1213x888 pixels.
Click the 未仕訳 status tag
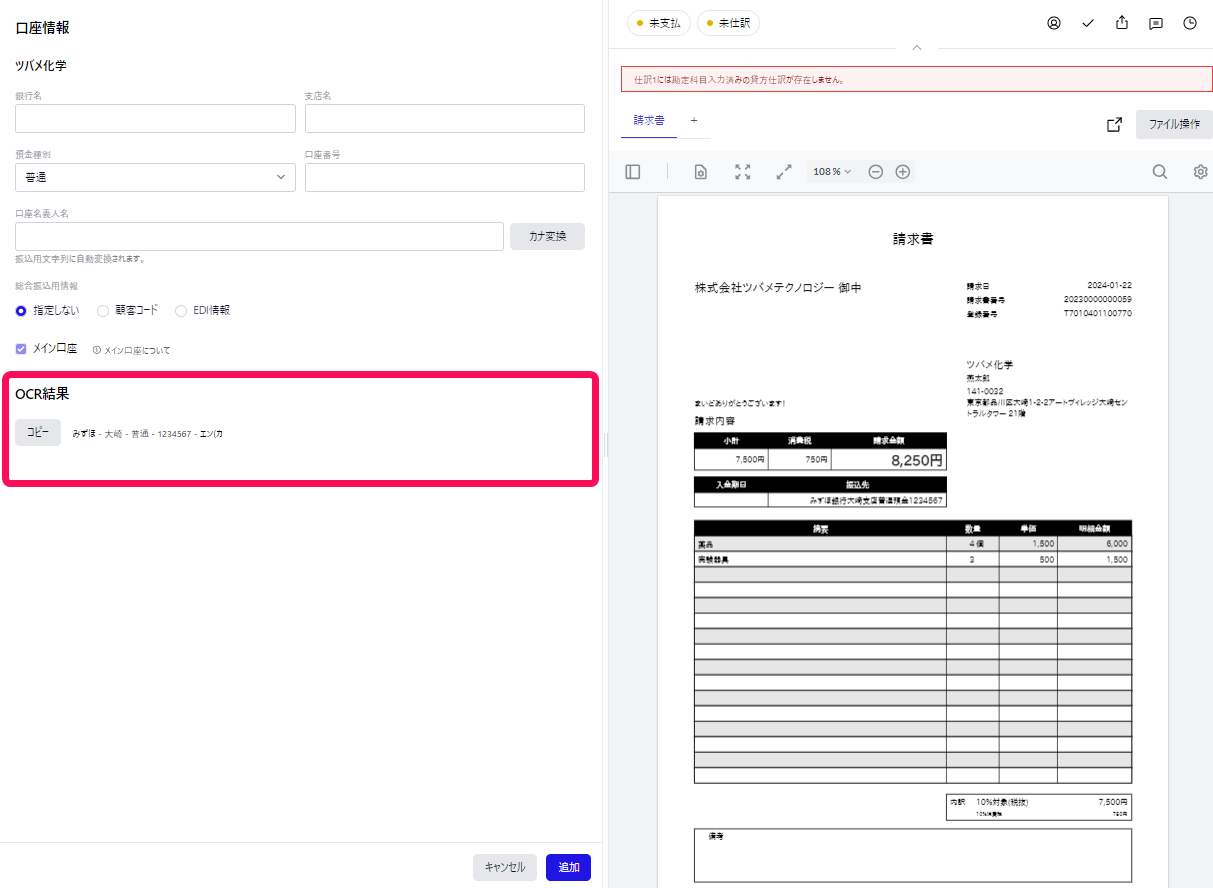(x=728, y=23)
